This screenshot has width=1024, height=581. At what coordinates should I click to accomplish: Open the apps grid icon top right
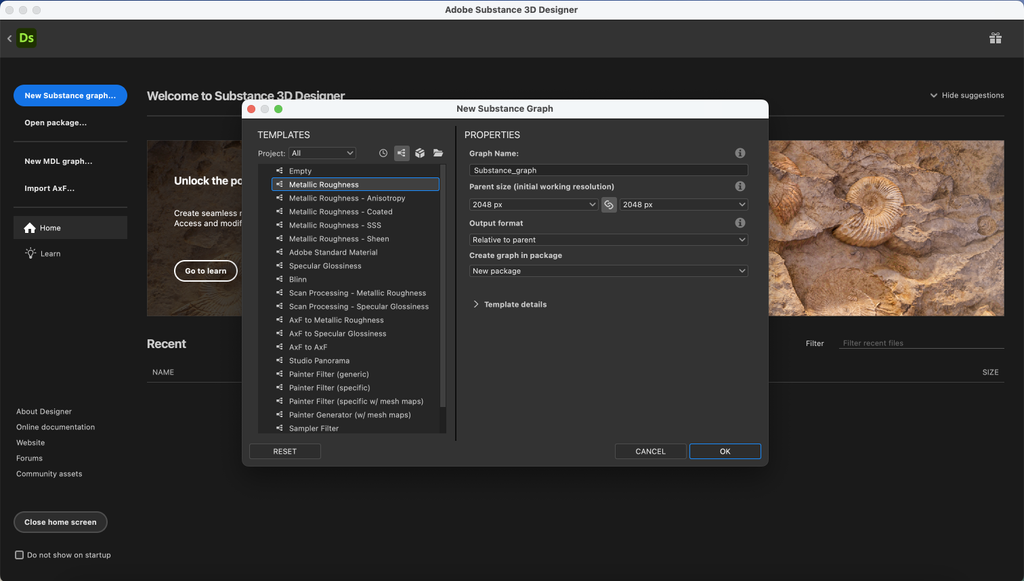(x=995, y=37)
